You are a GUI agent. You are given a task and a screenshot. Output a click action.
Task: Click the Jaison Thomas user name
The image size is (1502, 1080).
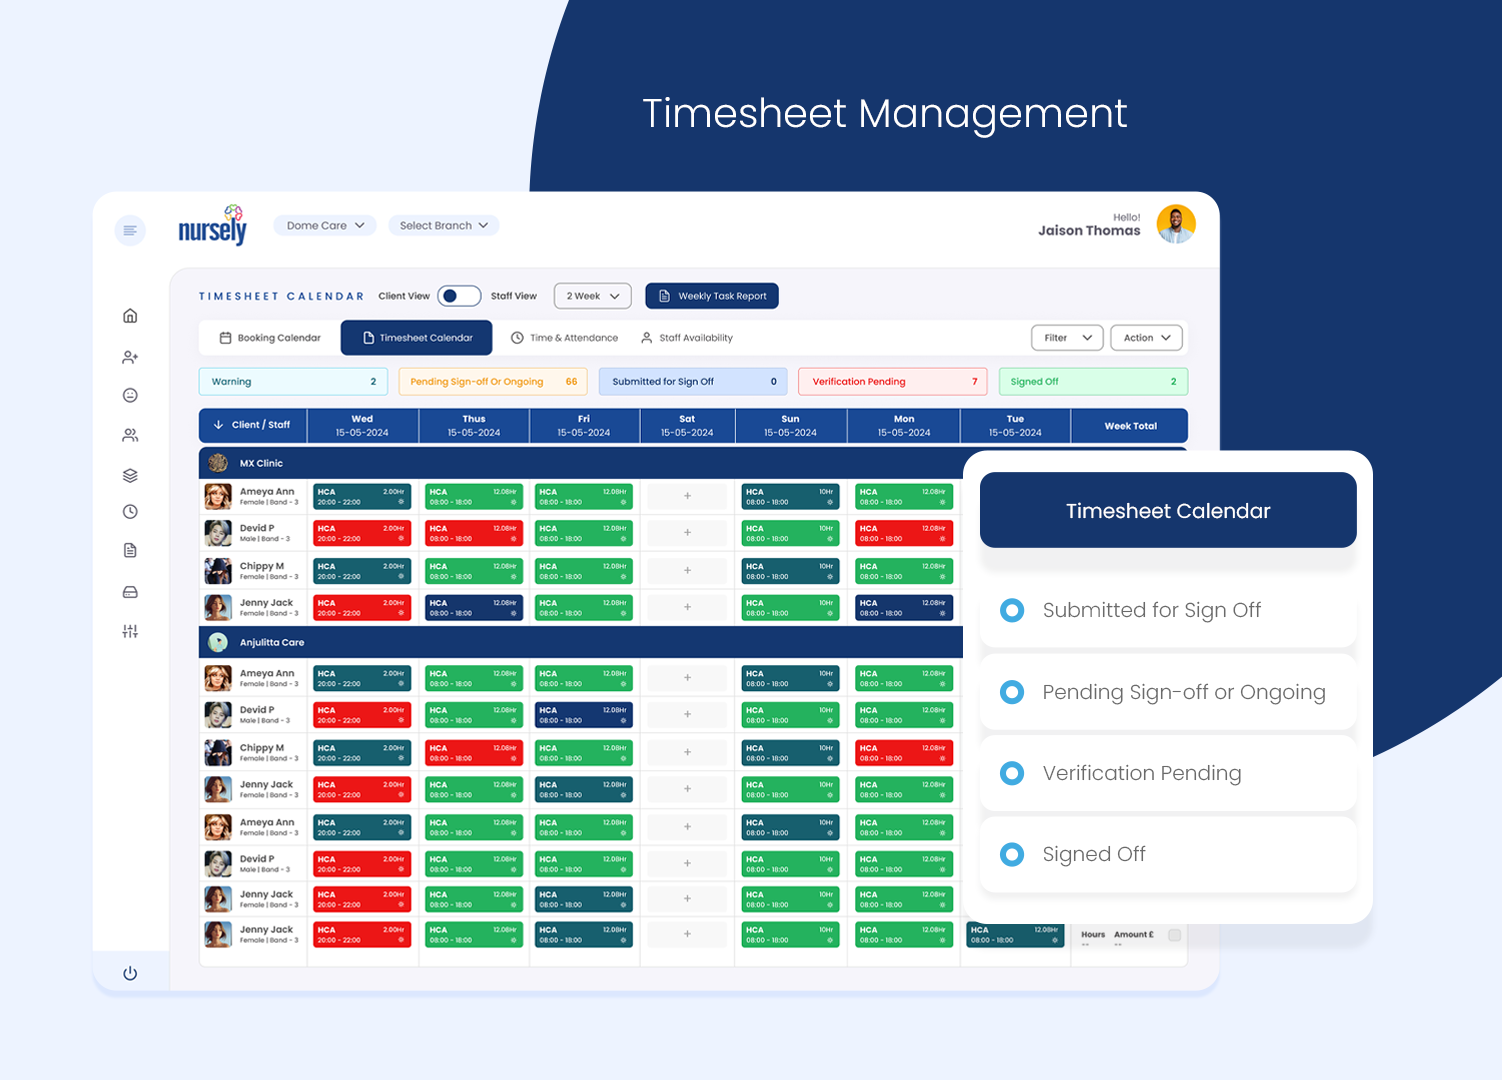(x=1089, y=231)
